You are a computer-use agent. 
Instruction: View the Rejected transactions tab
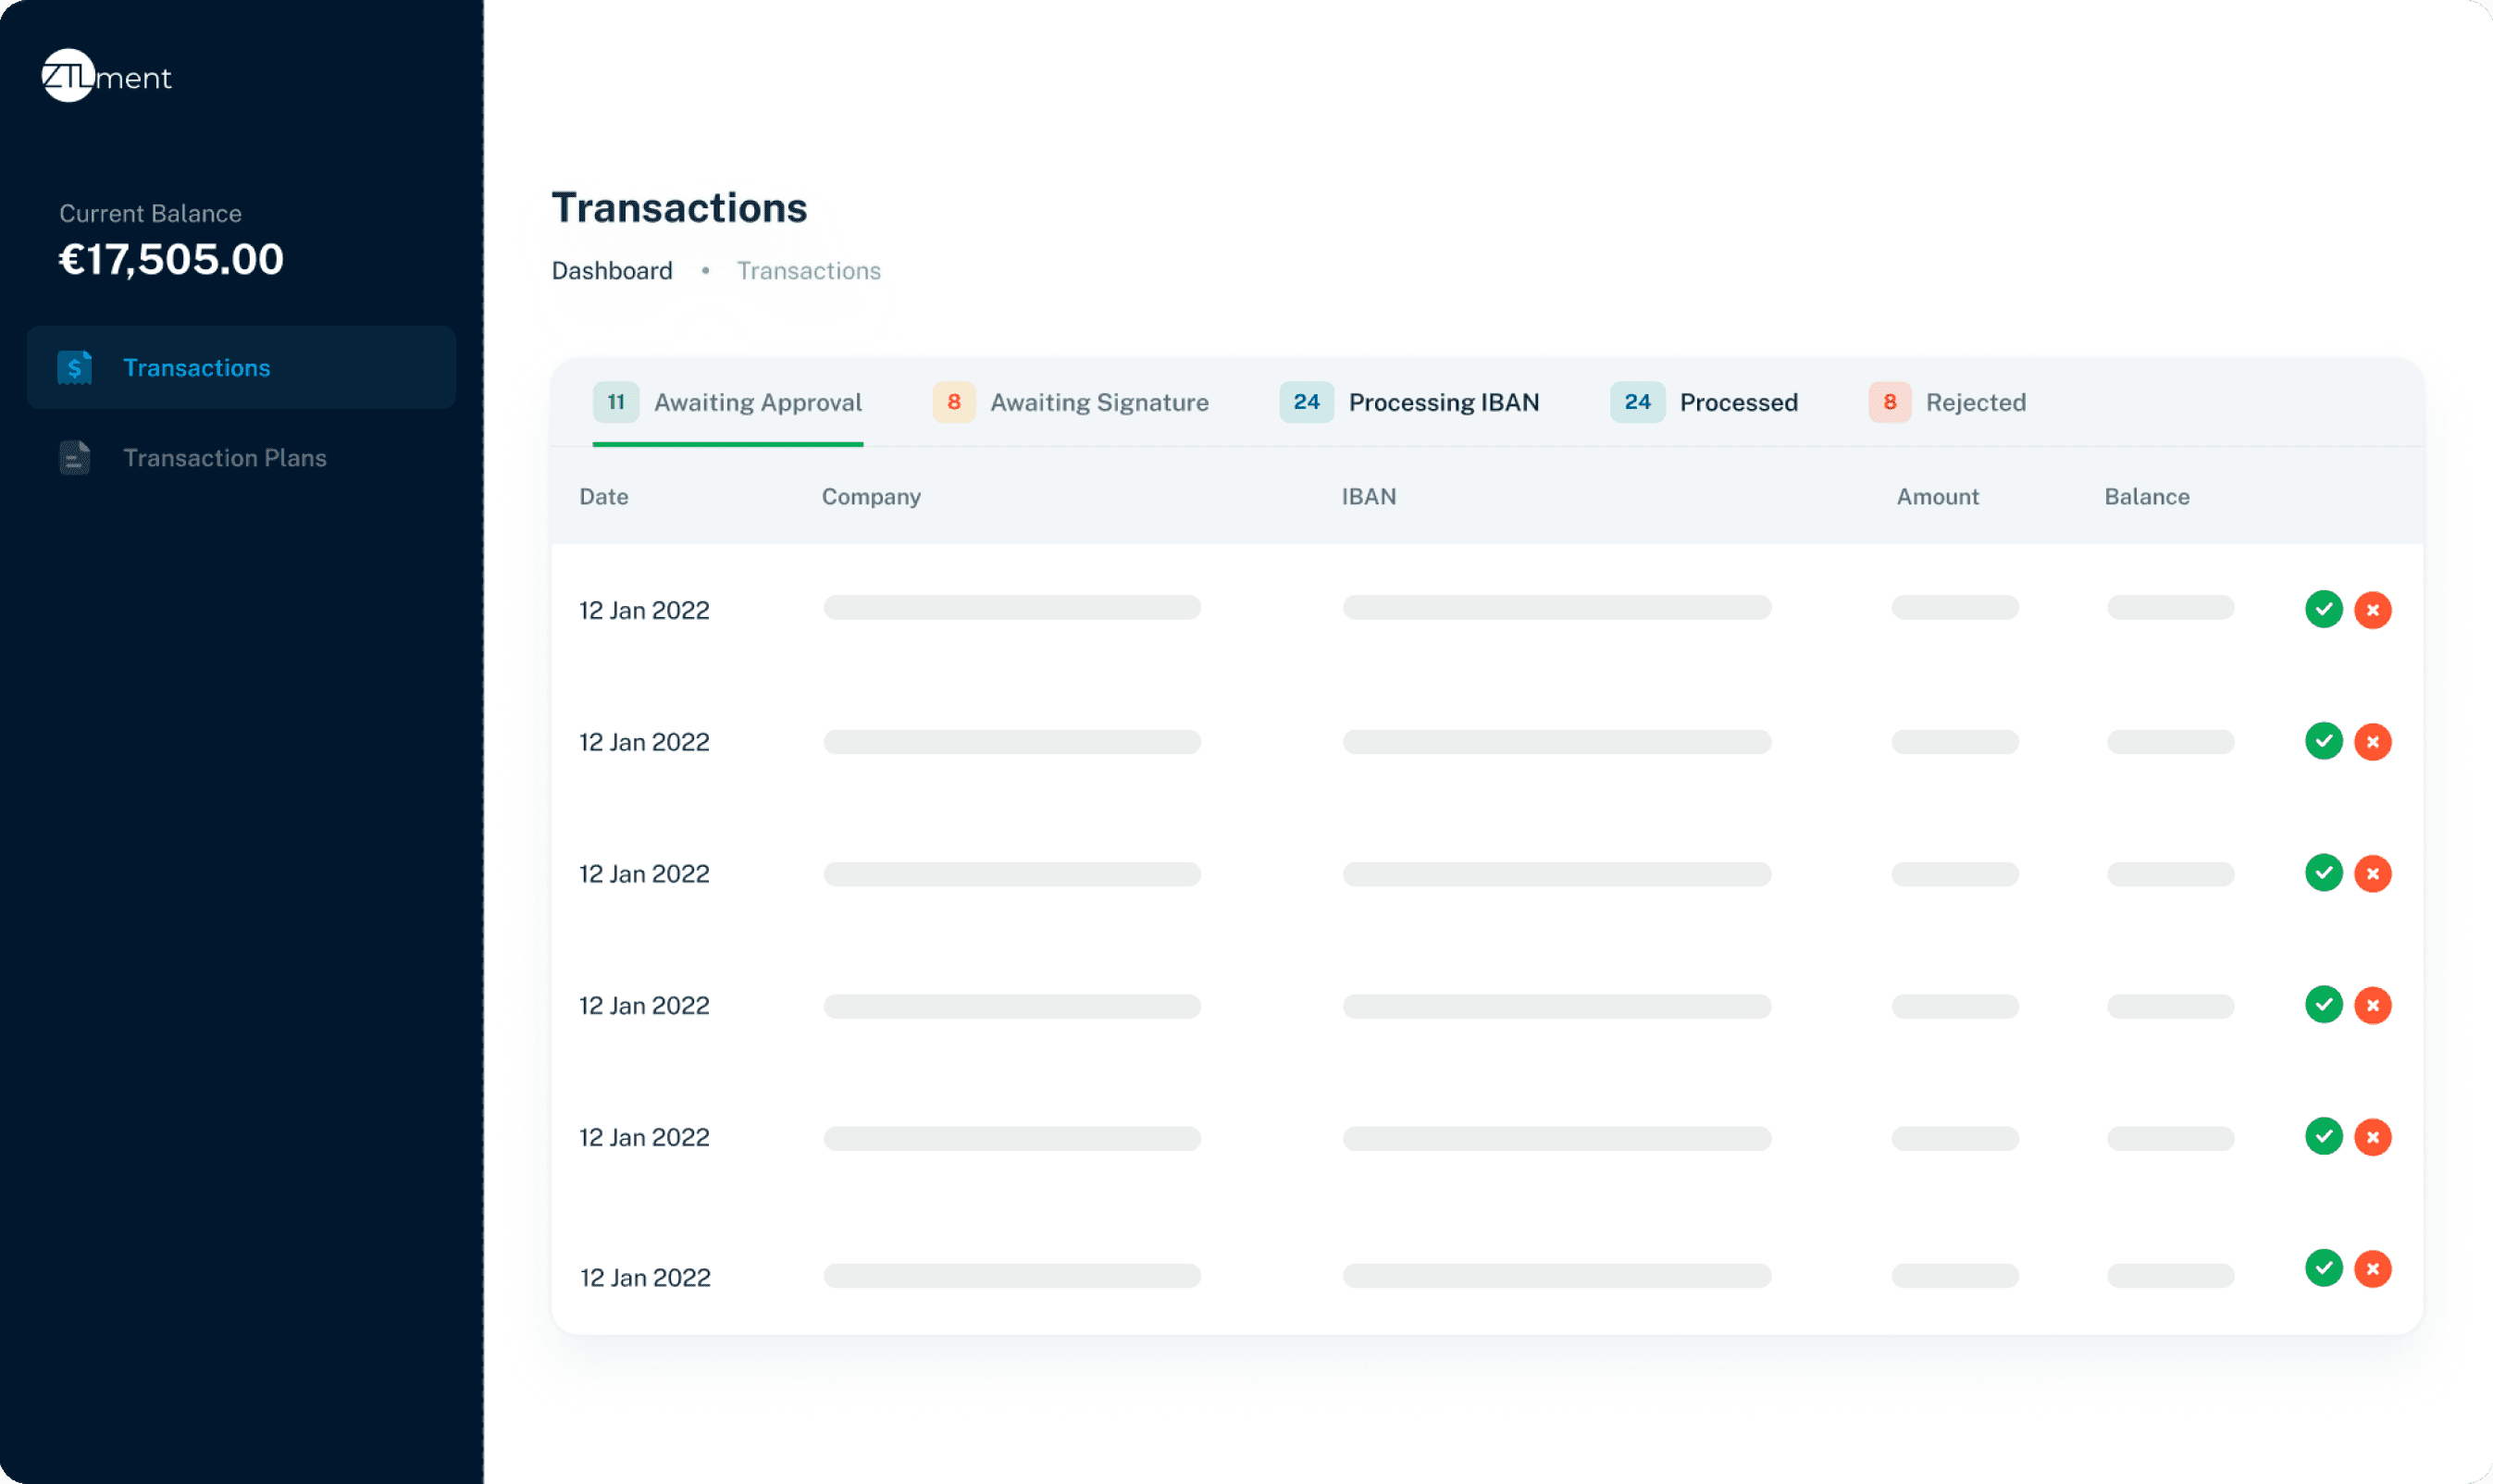coord(1947,402)
